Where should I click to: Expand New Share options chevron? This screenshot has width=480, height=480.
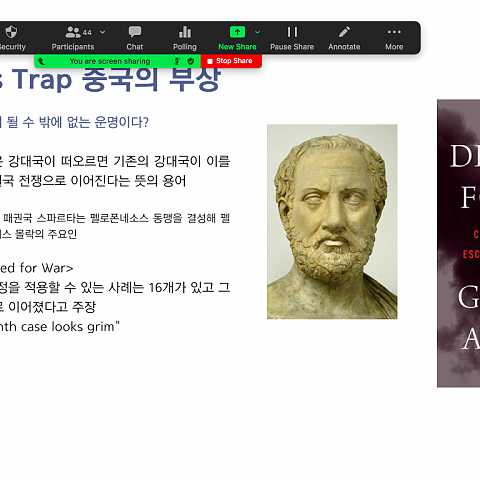tap(257, 32)
